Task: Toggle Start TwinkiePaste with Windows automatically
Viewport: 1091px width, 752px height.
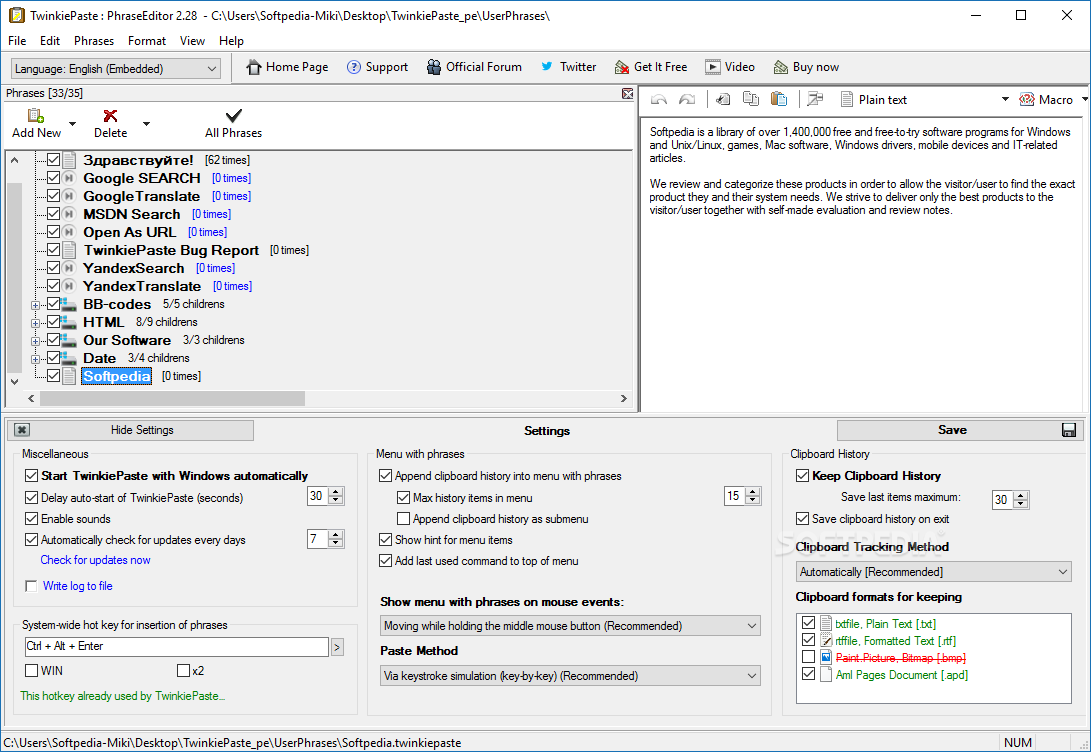Action: [x=31, y=476]
